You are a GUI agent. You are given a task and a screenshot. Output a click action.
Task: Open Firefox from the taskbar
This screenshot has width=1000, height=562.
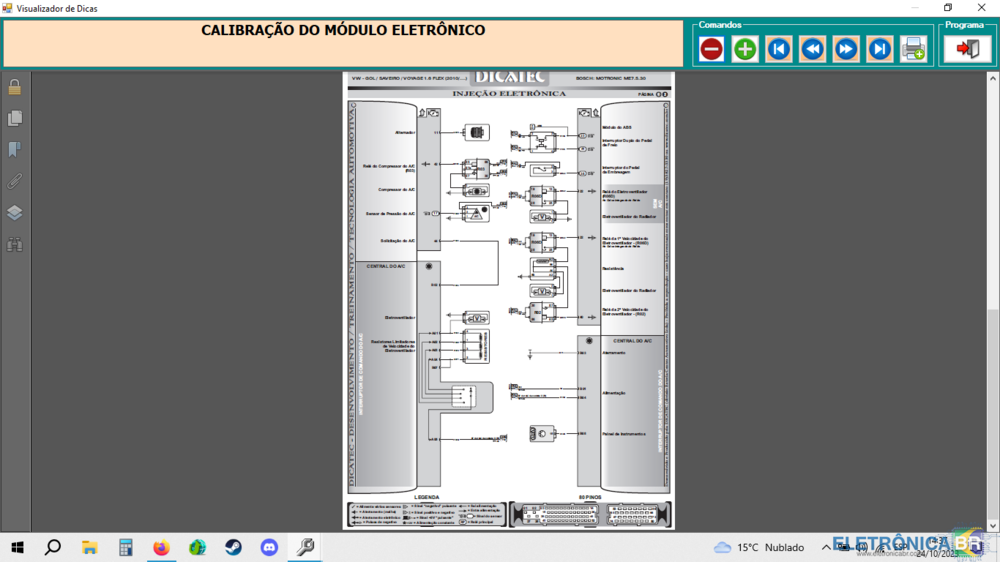(x=161, y=547)
